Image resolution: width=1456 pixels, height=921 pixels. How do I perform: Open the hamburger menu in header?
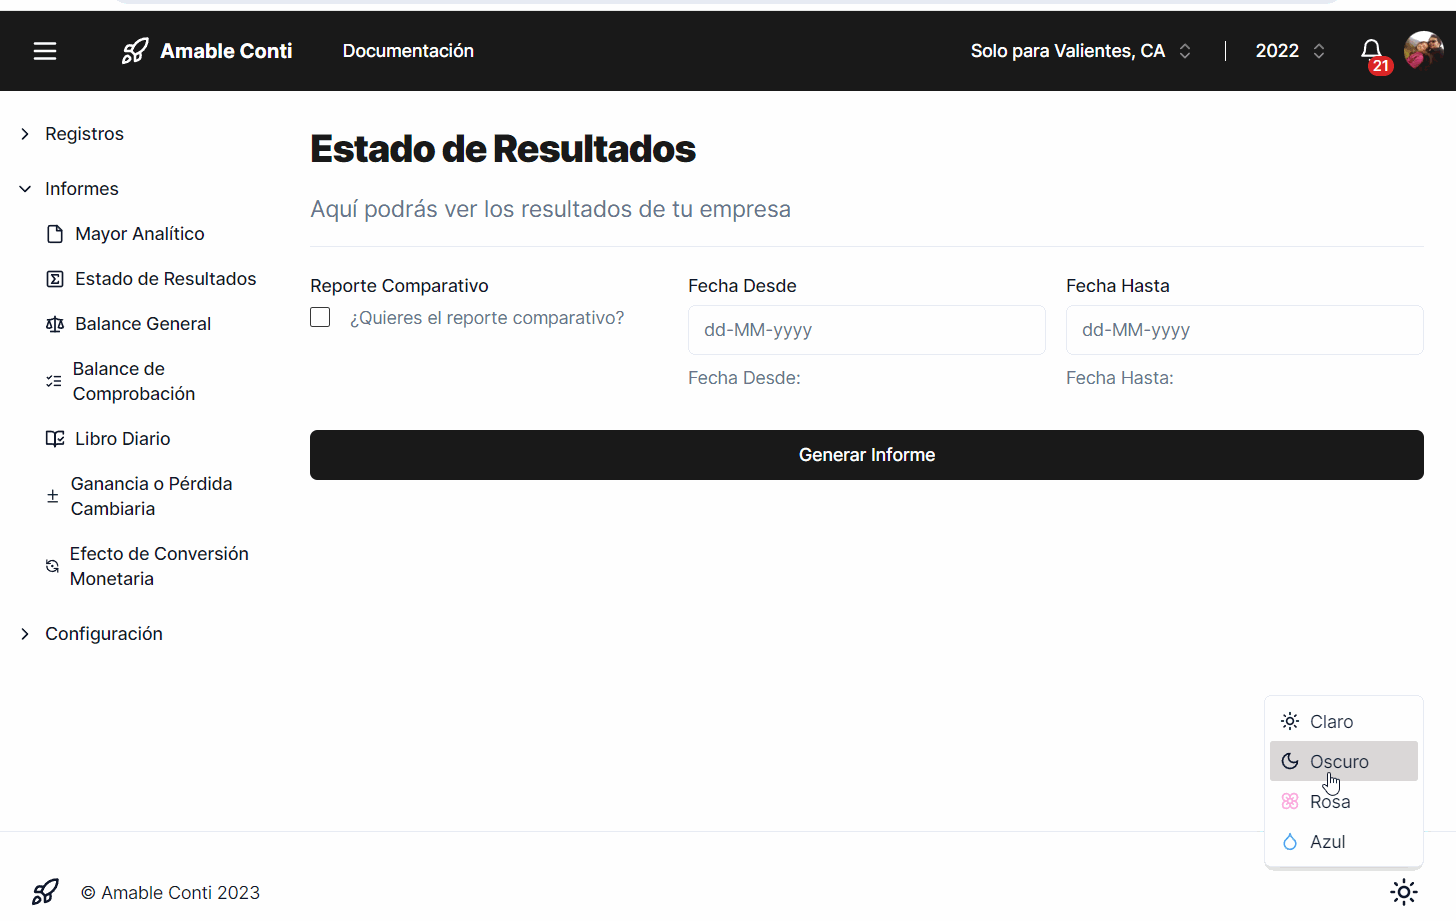tap(45, 51)
